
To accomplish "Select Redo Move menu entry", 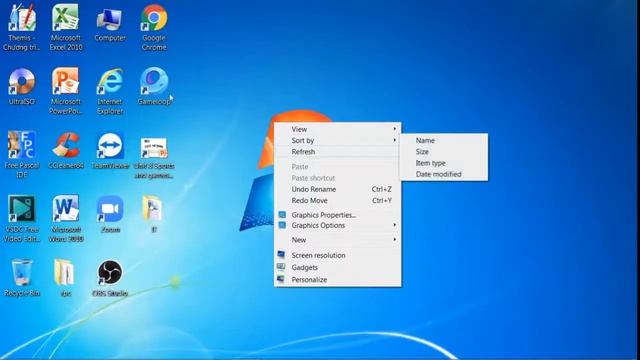I will (338, 201).
